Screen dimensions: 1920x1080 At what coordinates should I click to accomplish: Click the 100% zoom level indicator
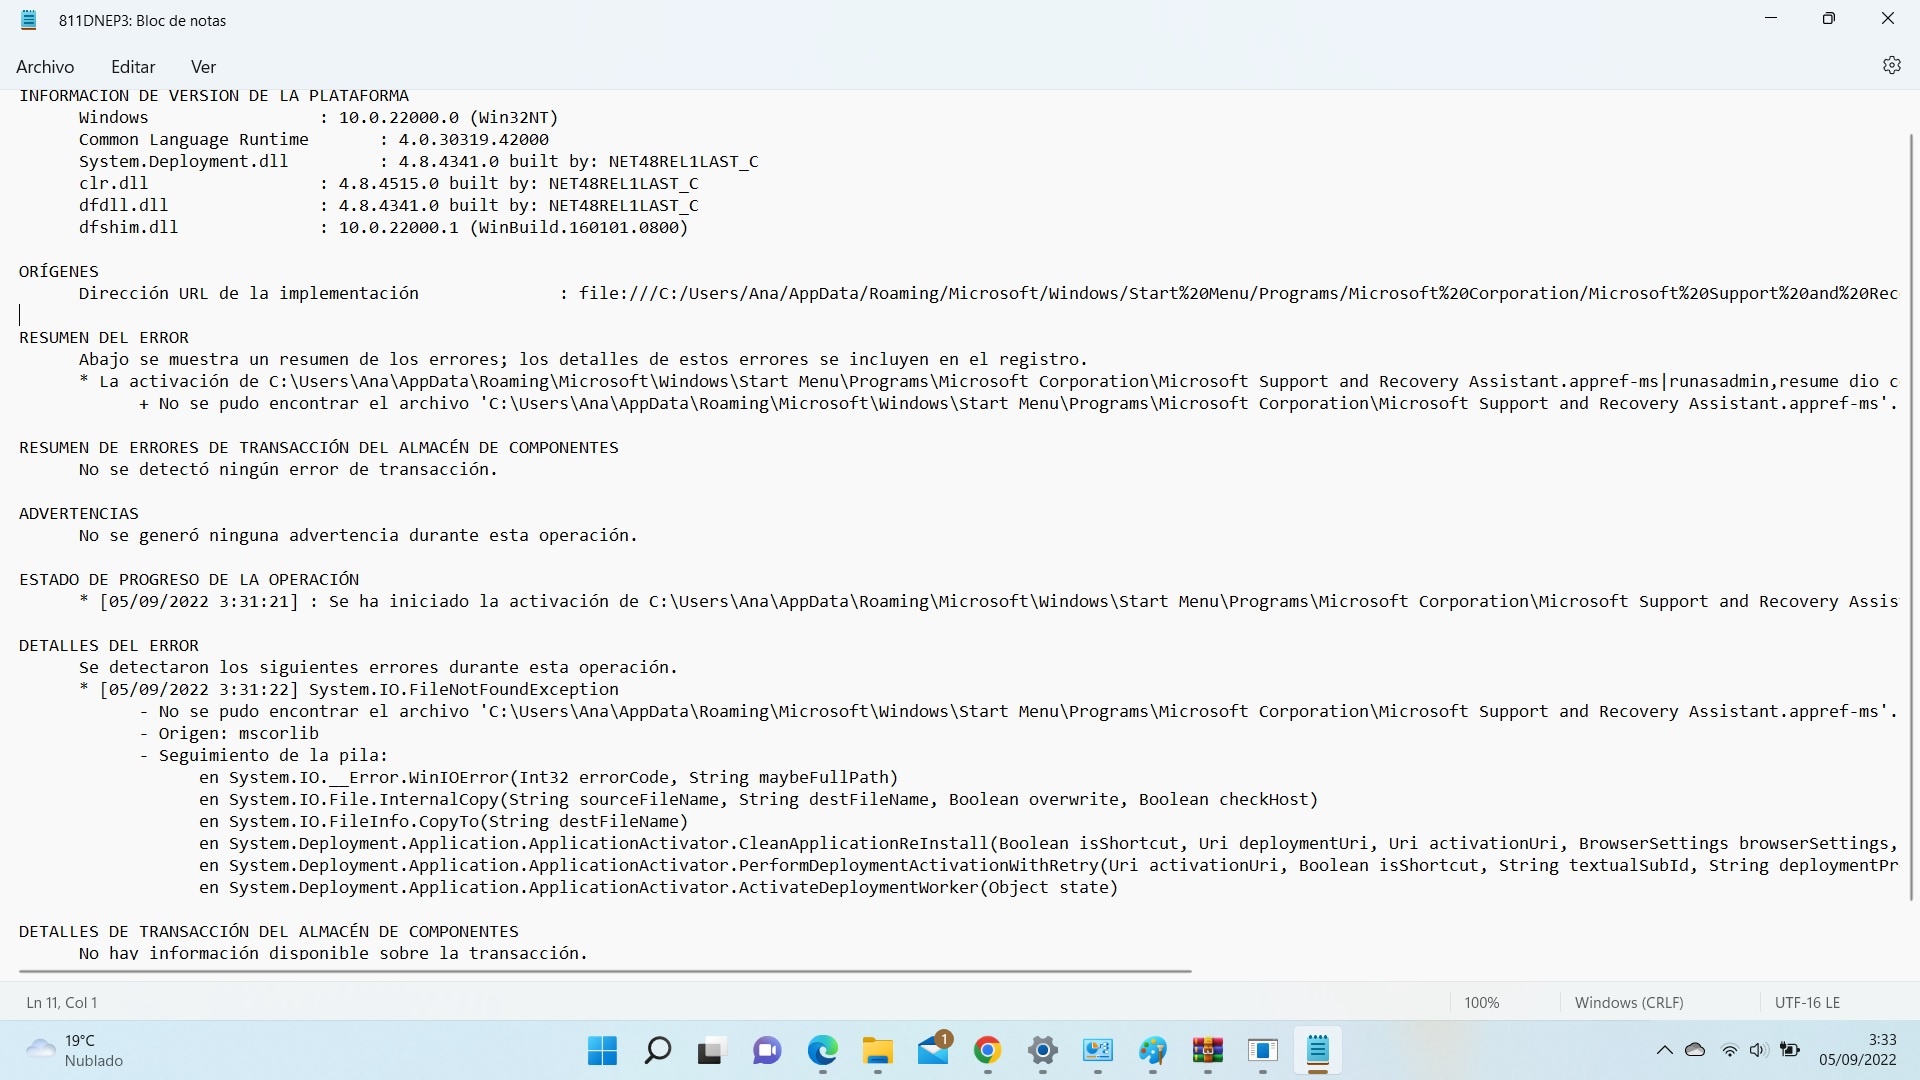click(x=1481, y=1002)
